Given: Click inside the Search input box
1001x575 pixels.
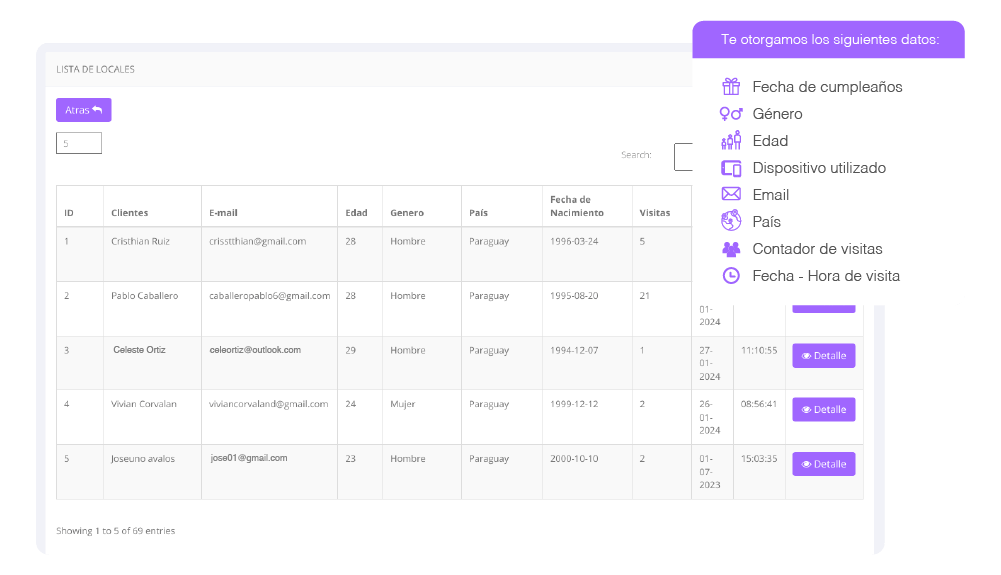Looking at the screenshot, I should pos(683,157).
